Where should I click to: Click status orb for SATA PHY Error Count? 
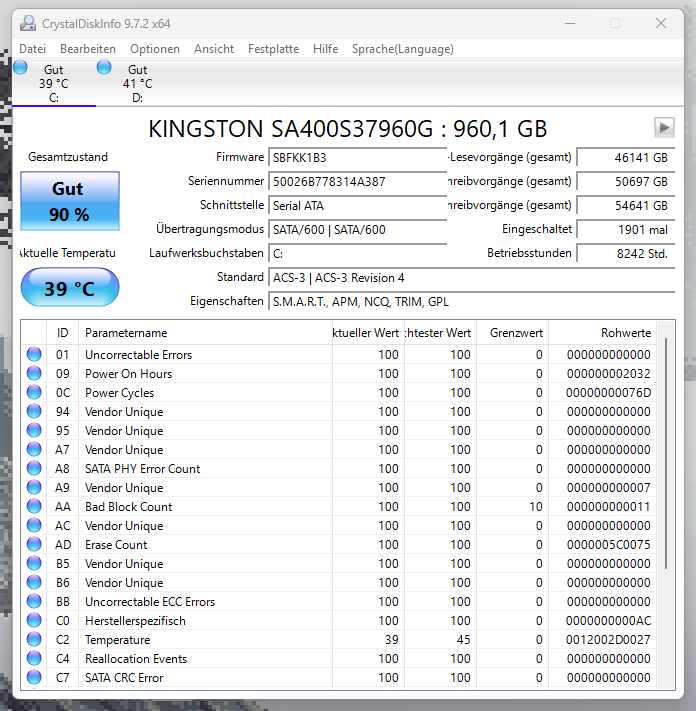(34, 468)
